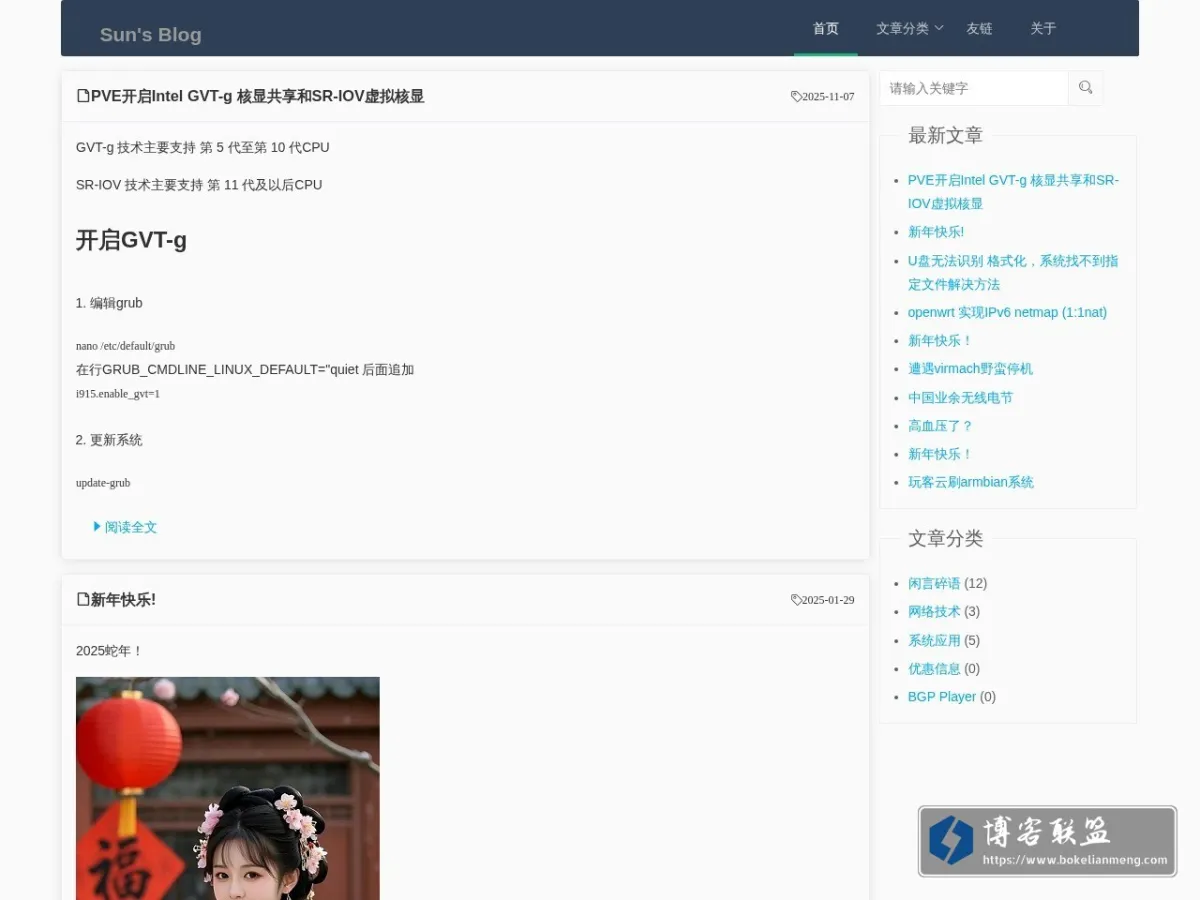Screen dimensions: 1200x900
Task: Click the tag icon next to 2025-11-07
Action: tap(796, 97)
